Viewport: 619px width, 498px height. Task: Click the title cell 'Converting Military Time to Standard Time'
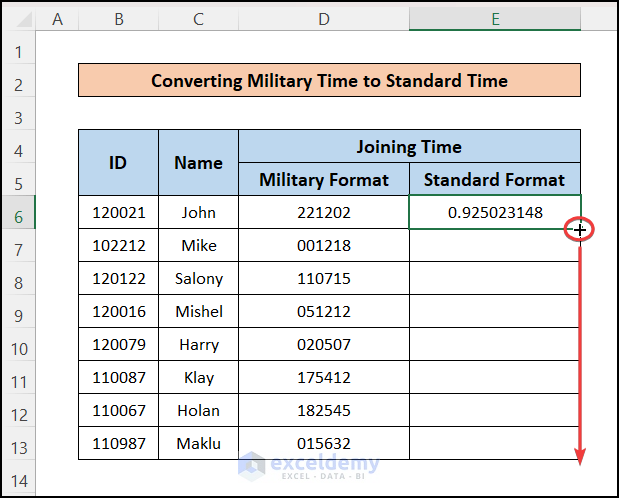click(x=329, y=80)
